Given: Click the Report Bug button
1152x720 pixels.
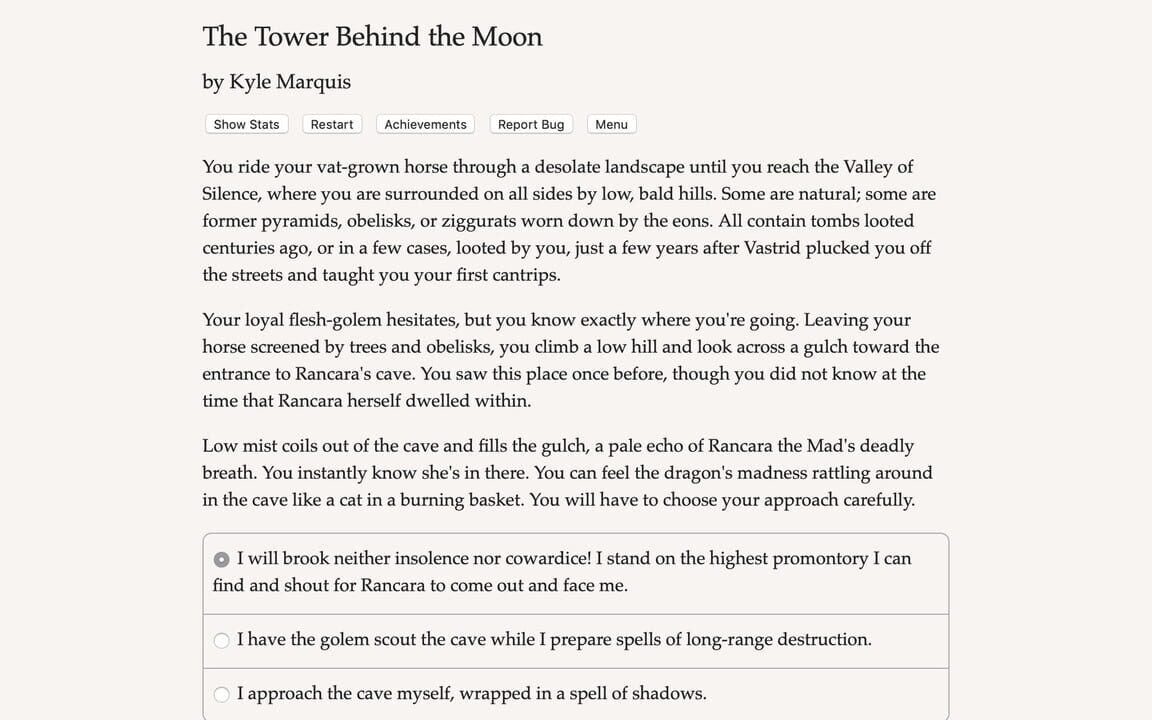Looking at the screenshot, I should [530, 124].
